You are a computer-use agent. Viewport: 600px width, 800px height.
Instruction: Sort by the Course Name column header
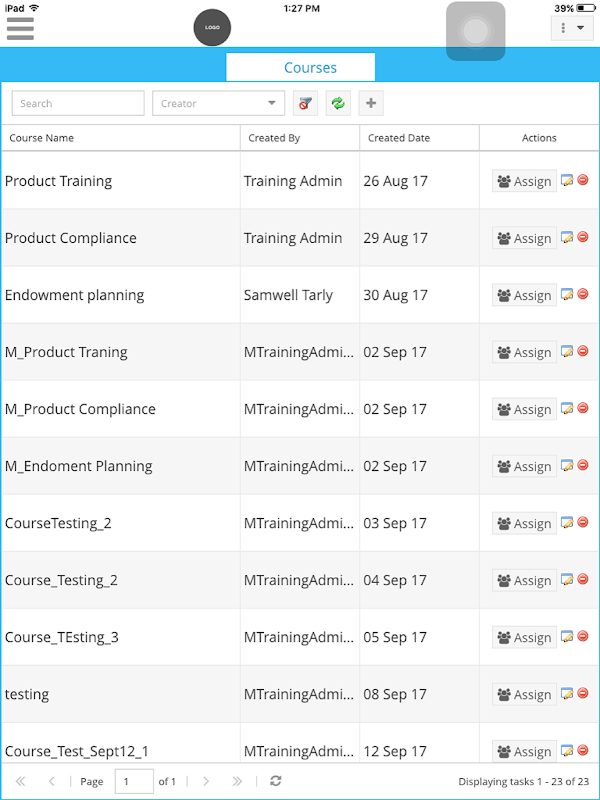click(x=42, y=138)
